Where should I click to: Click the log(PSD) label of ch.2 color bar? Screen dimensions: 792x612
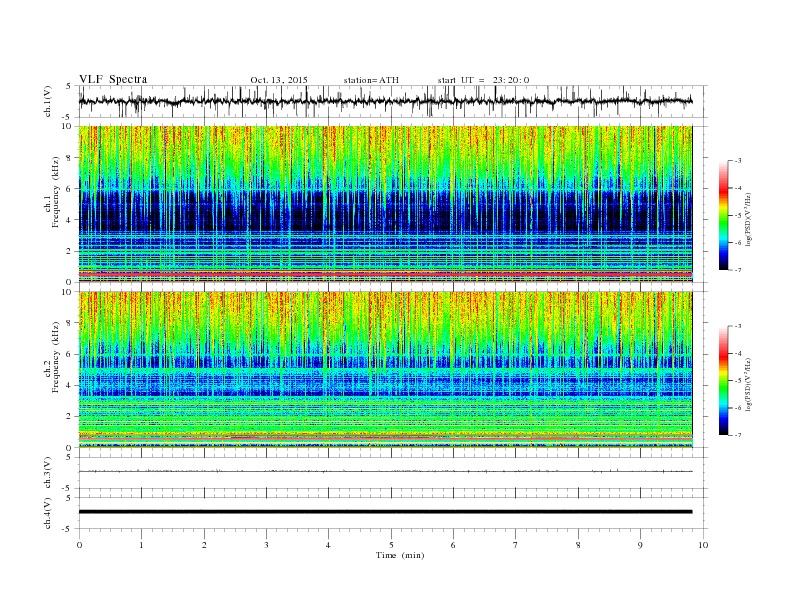click(x=748, y=383)
